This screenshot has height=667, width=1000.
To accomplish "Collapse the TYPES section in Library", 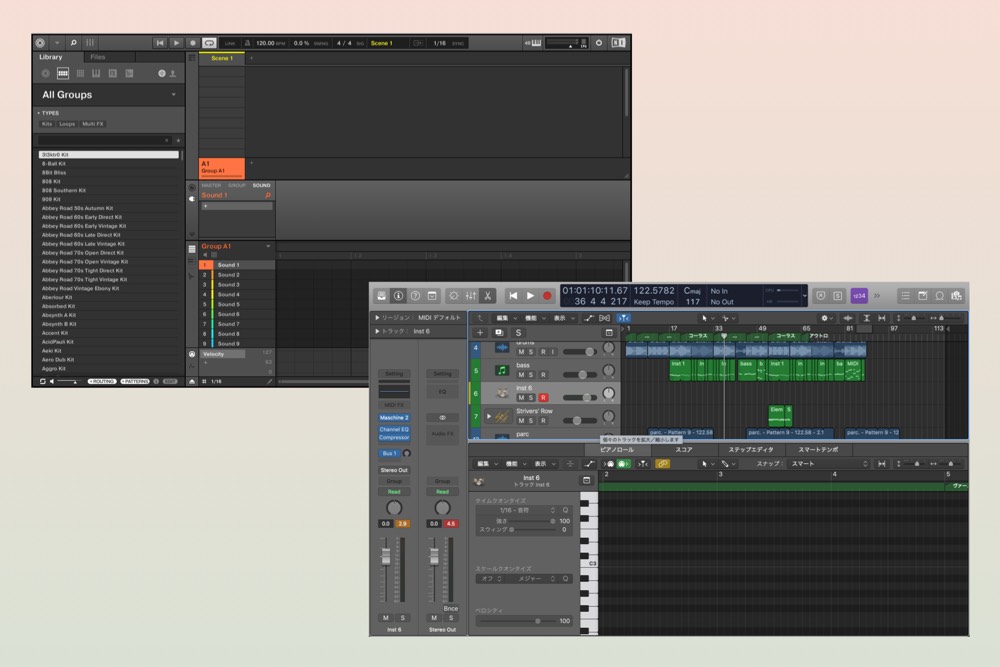I will tap(38, 113).
